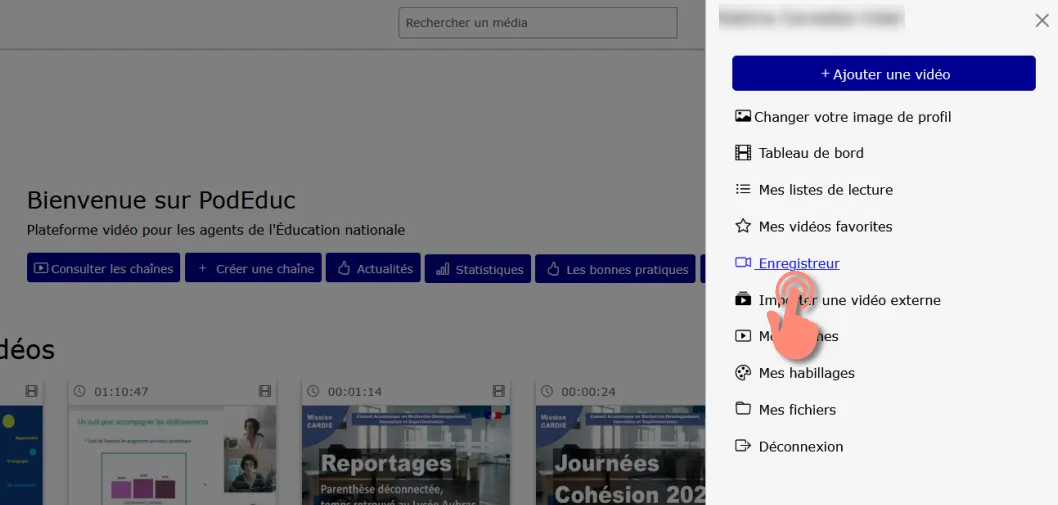Click the camera icon beside Enregistreur

click(x=743, y=263)
